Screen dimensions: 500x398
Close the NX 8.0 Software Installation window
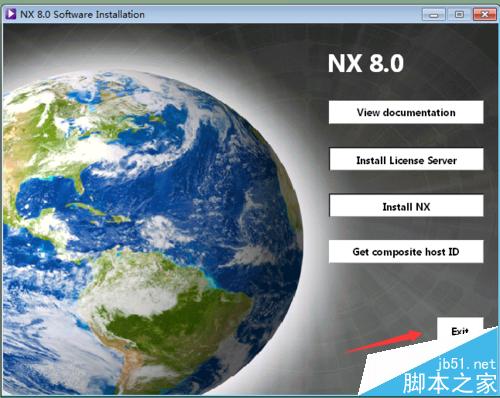485,14
